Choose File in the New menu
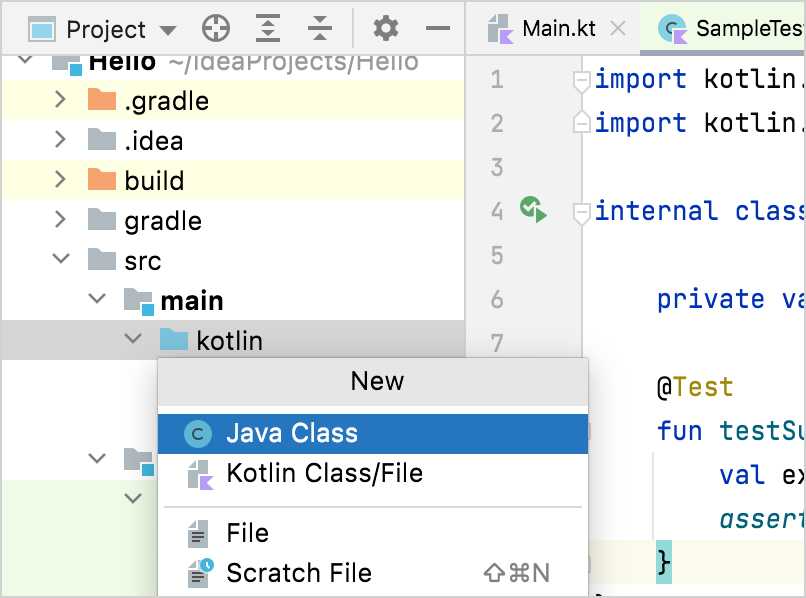 (247, 533)
